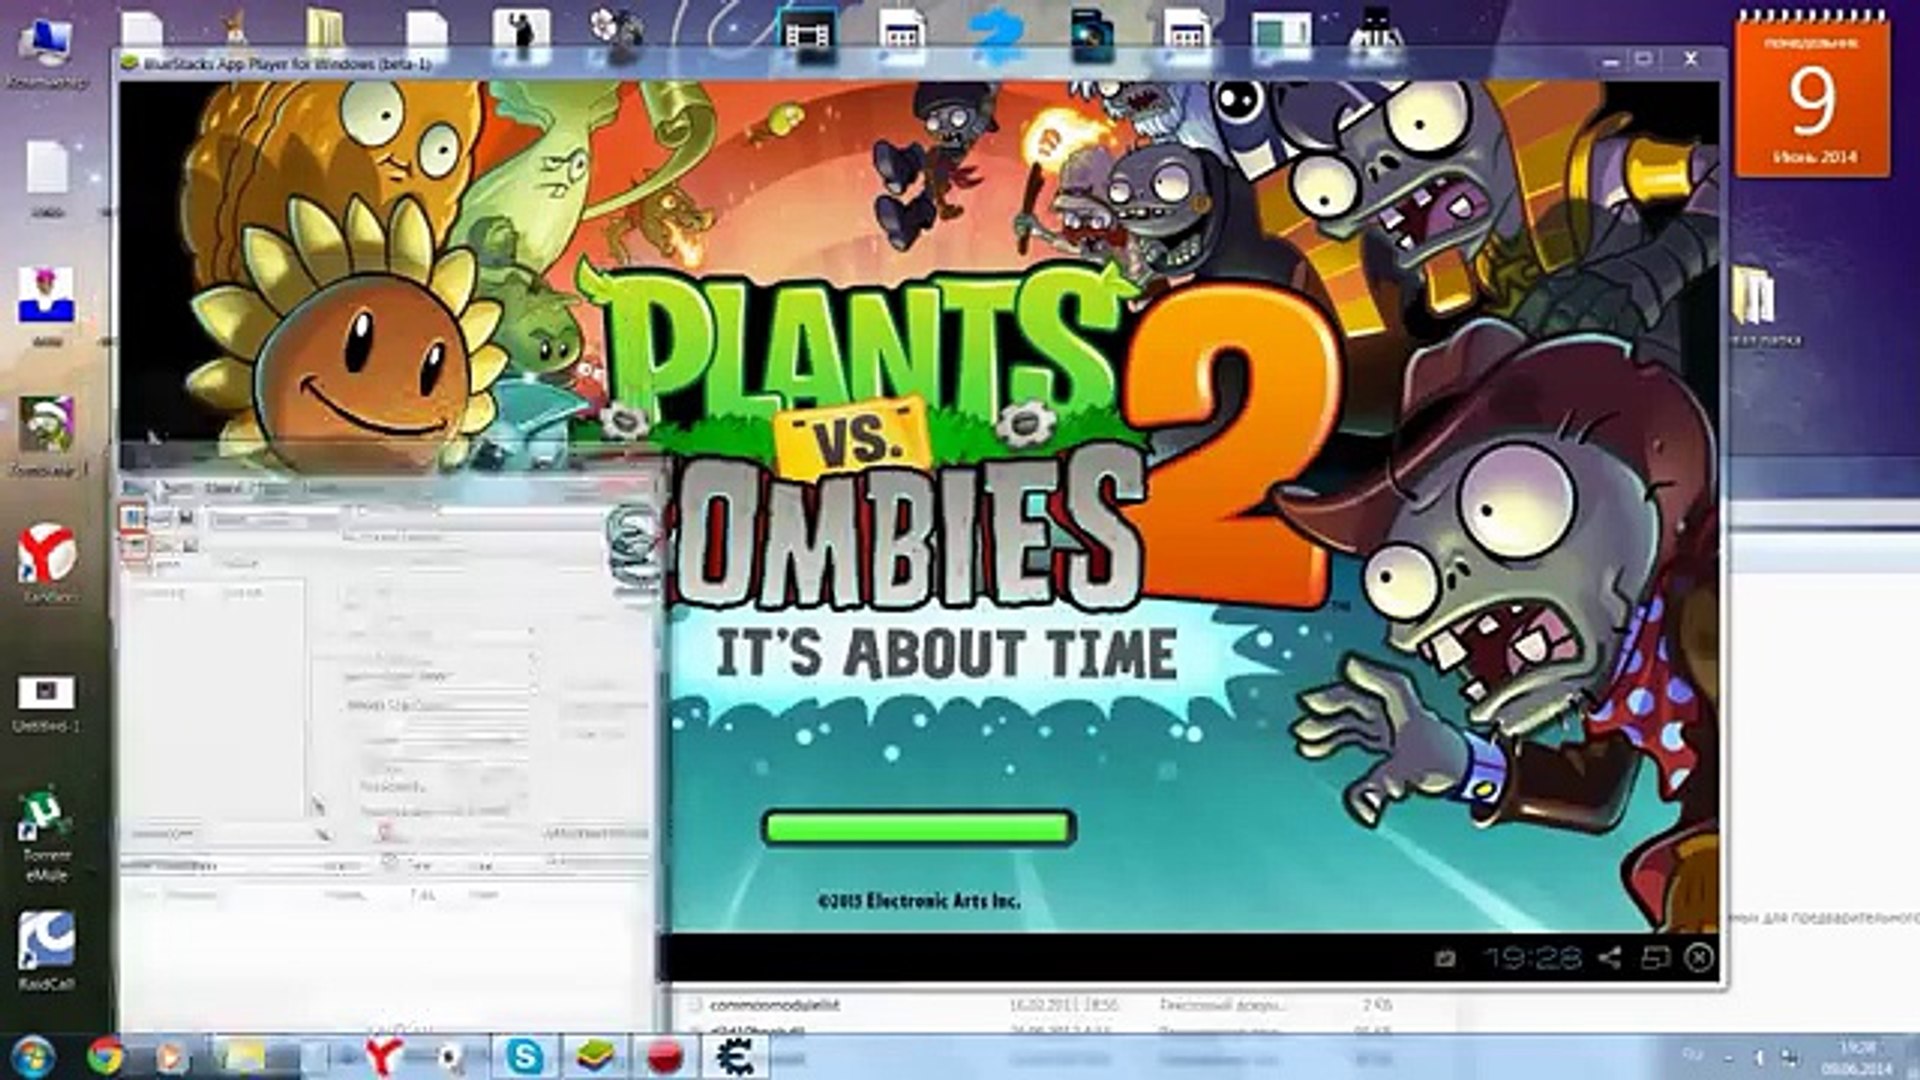Open the Plants vs Zombies desktop shortcut

46,436
